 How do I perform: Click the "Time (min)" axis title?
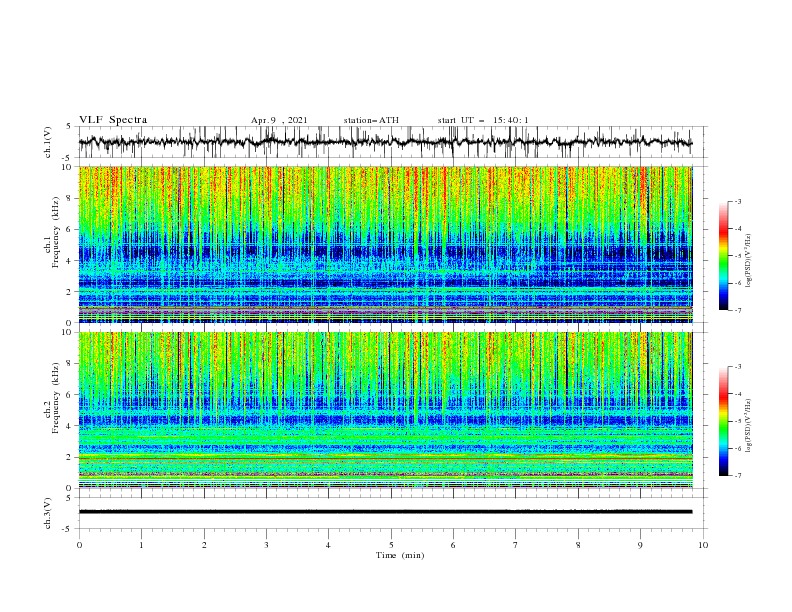click(400, 555)
